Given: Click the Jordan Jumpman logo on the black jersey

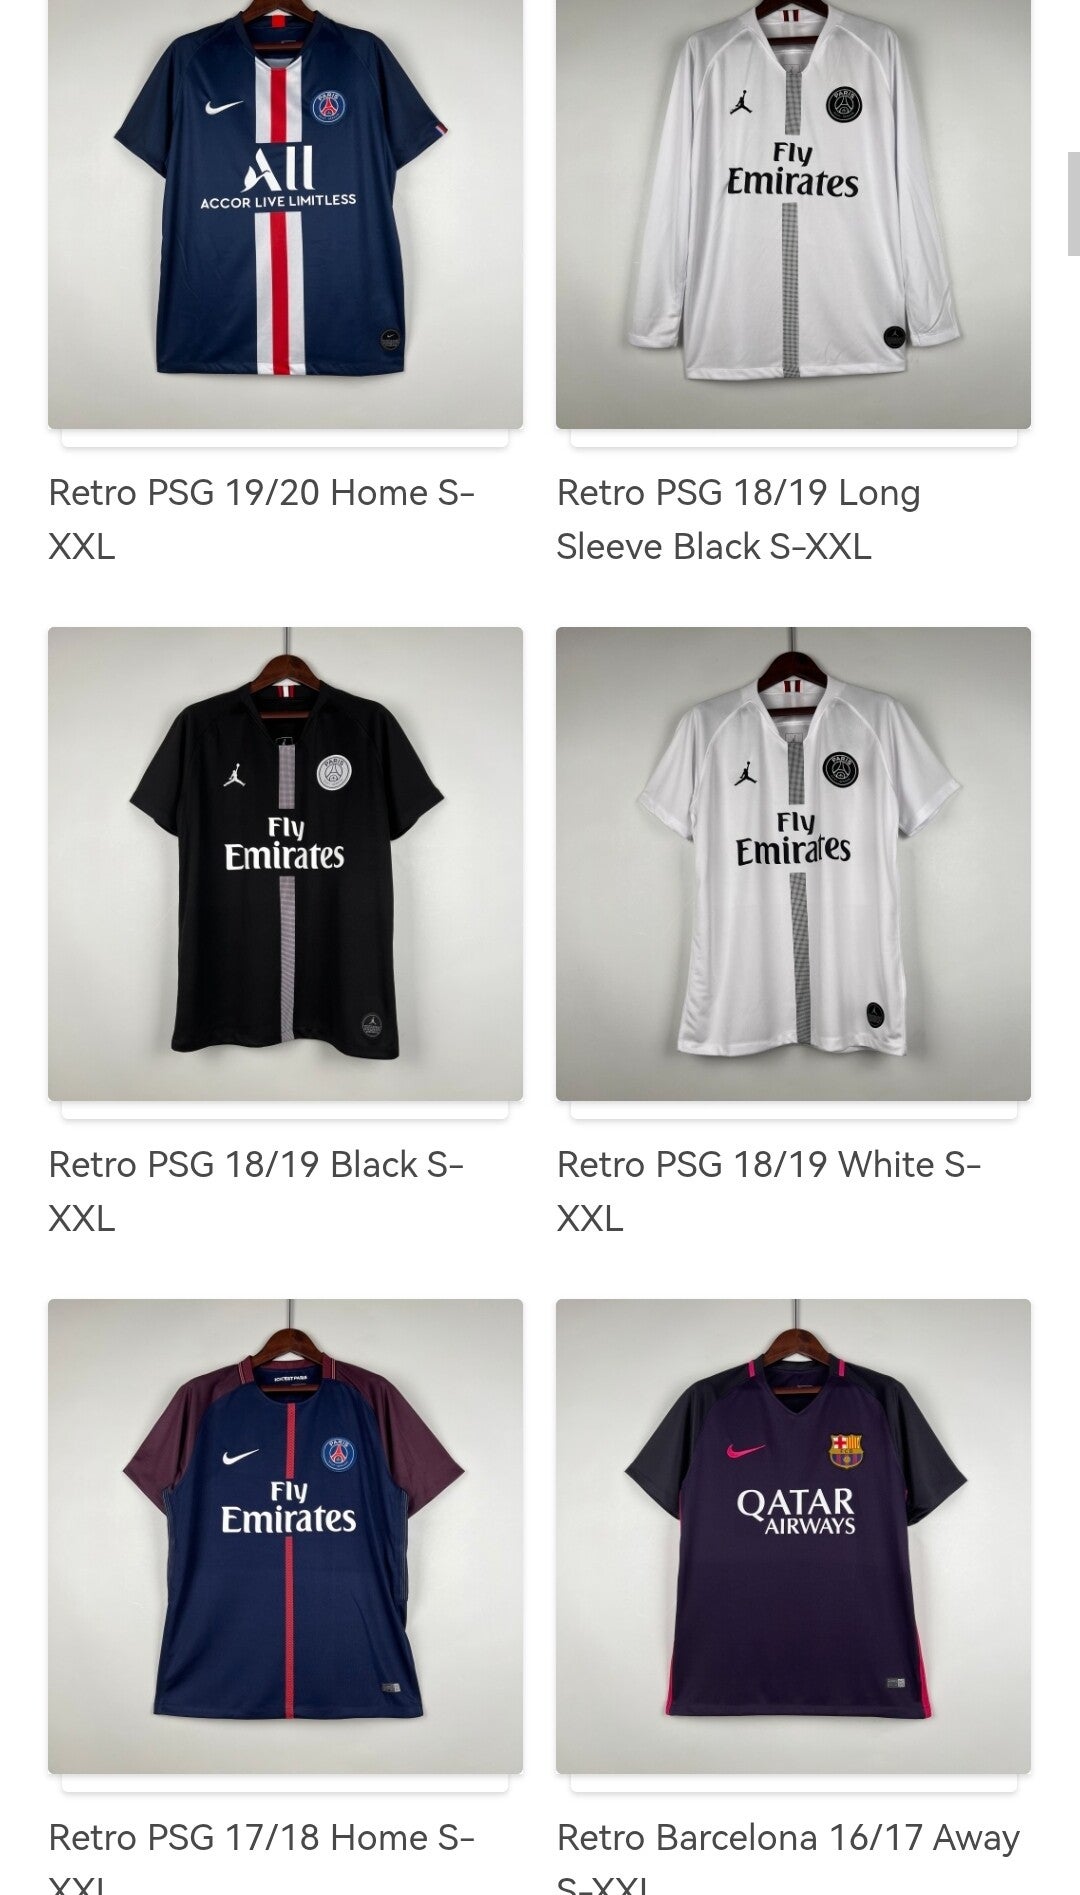Looking at the screenshot, I should [235, 774].
